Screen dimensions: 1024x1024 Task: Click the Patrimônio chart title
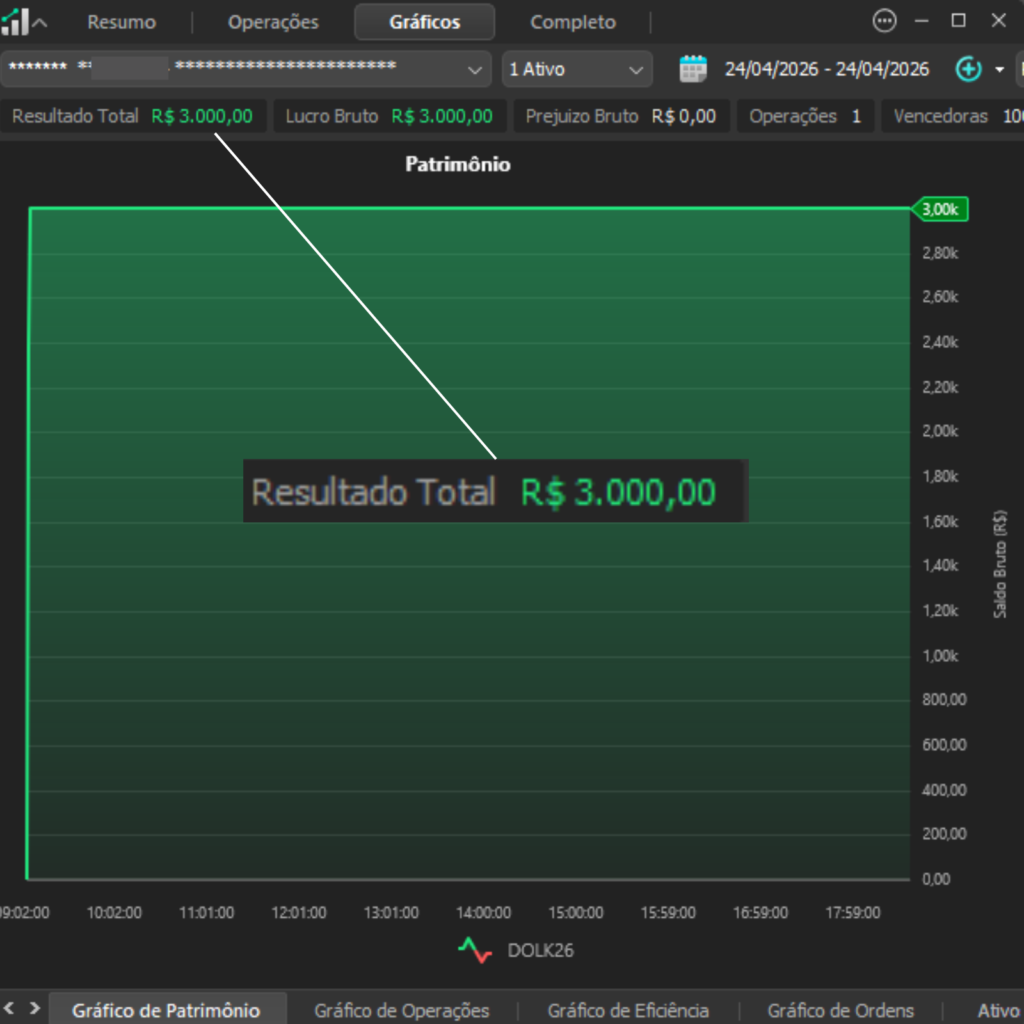click(x=458, y=164)
